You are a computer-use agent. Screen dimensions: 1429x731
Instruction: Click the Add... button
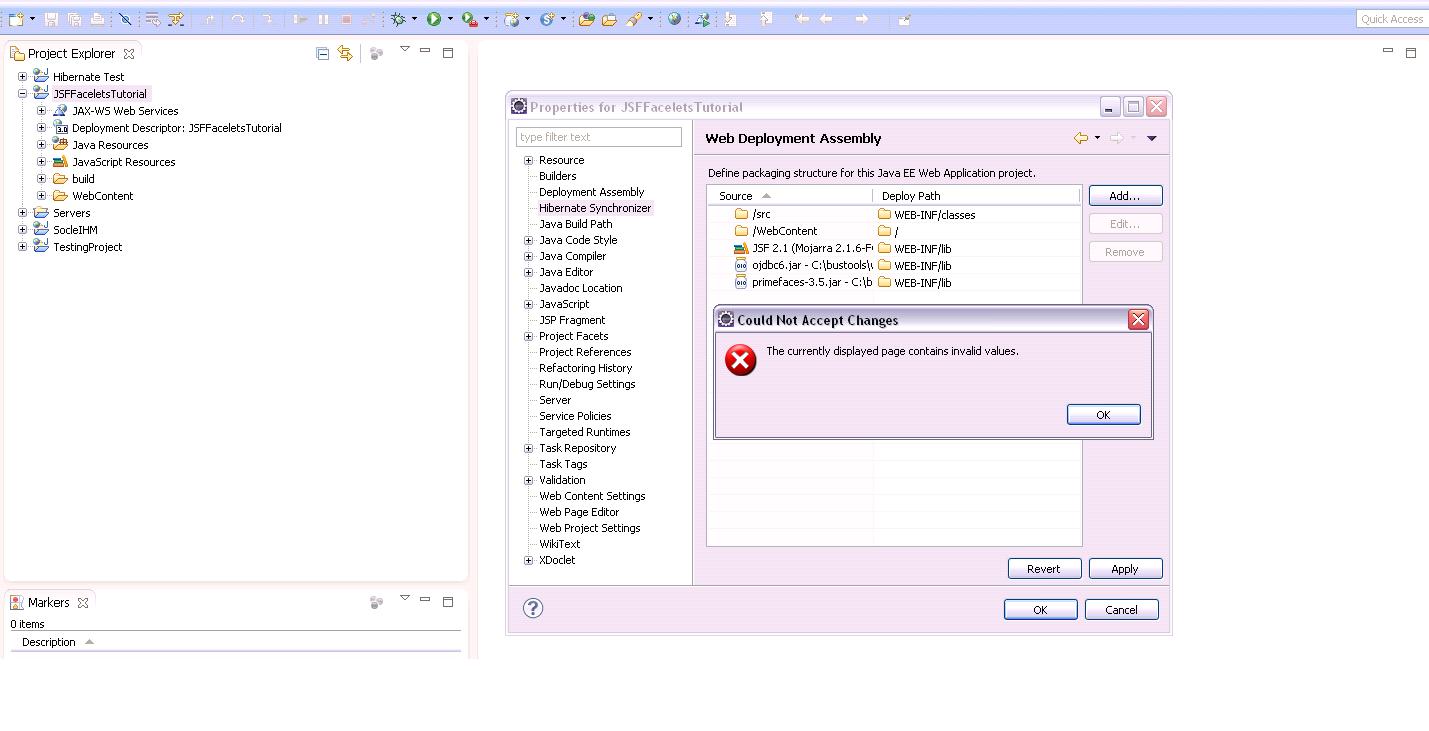1125,195
